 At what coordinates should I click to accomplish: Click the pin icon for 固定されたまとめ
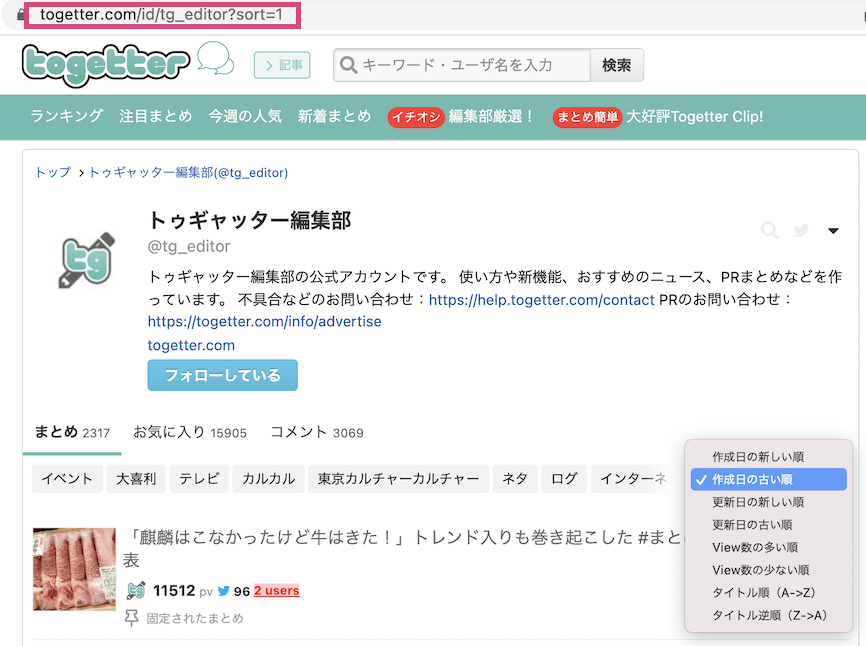pyautogui.click(x=132, y=618)
